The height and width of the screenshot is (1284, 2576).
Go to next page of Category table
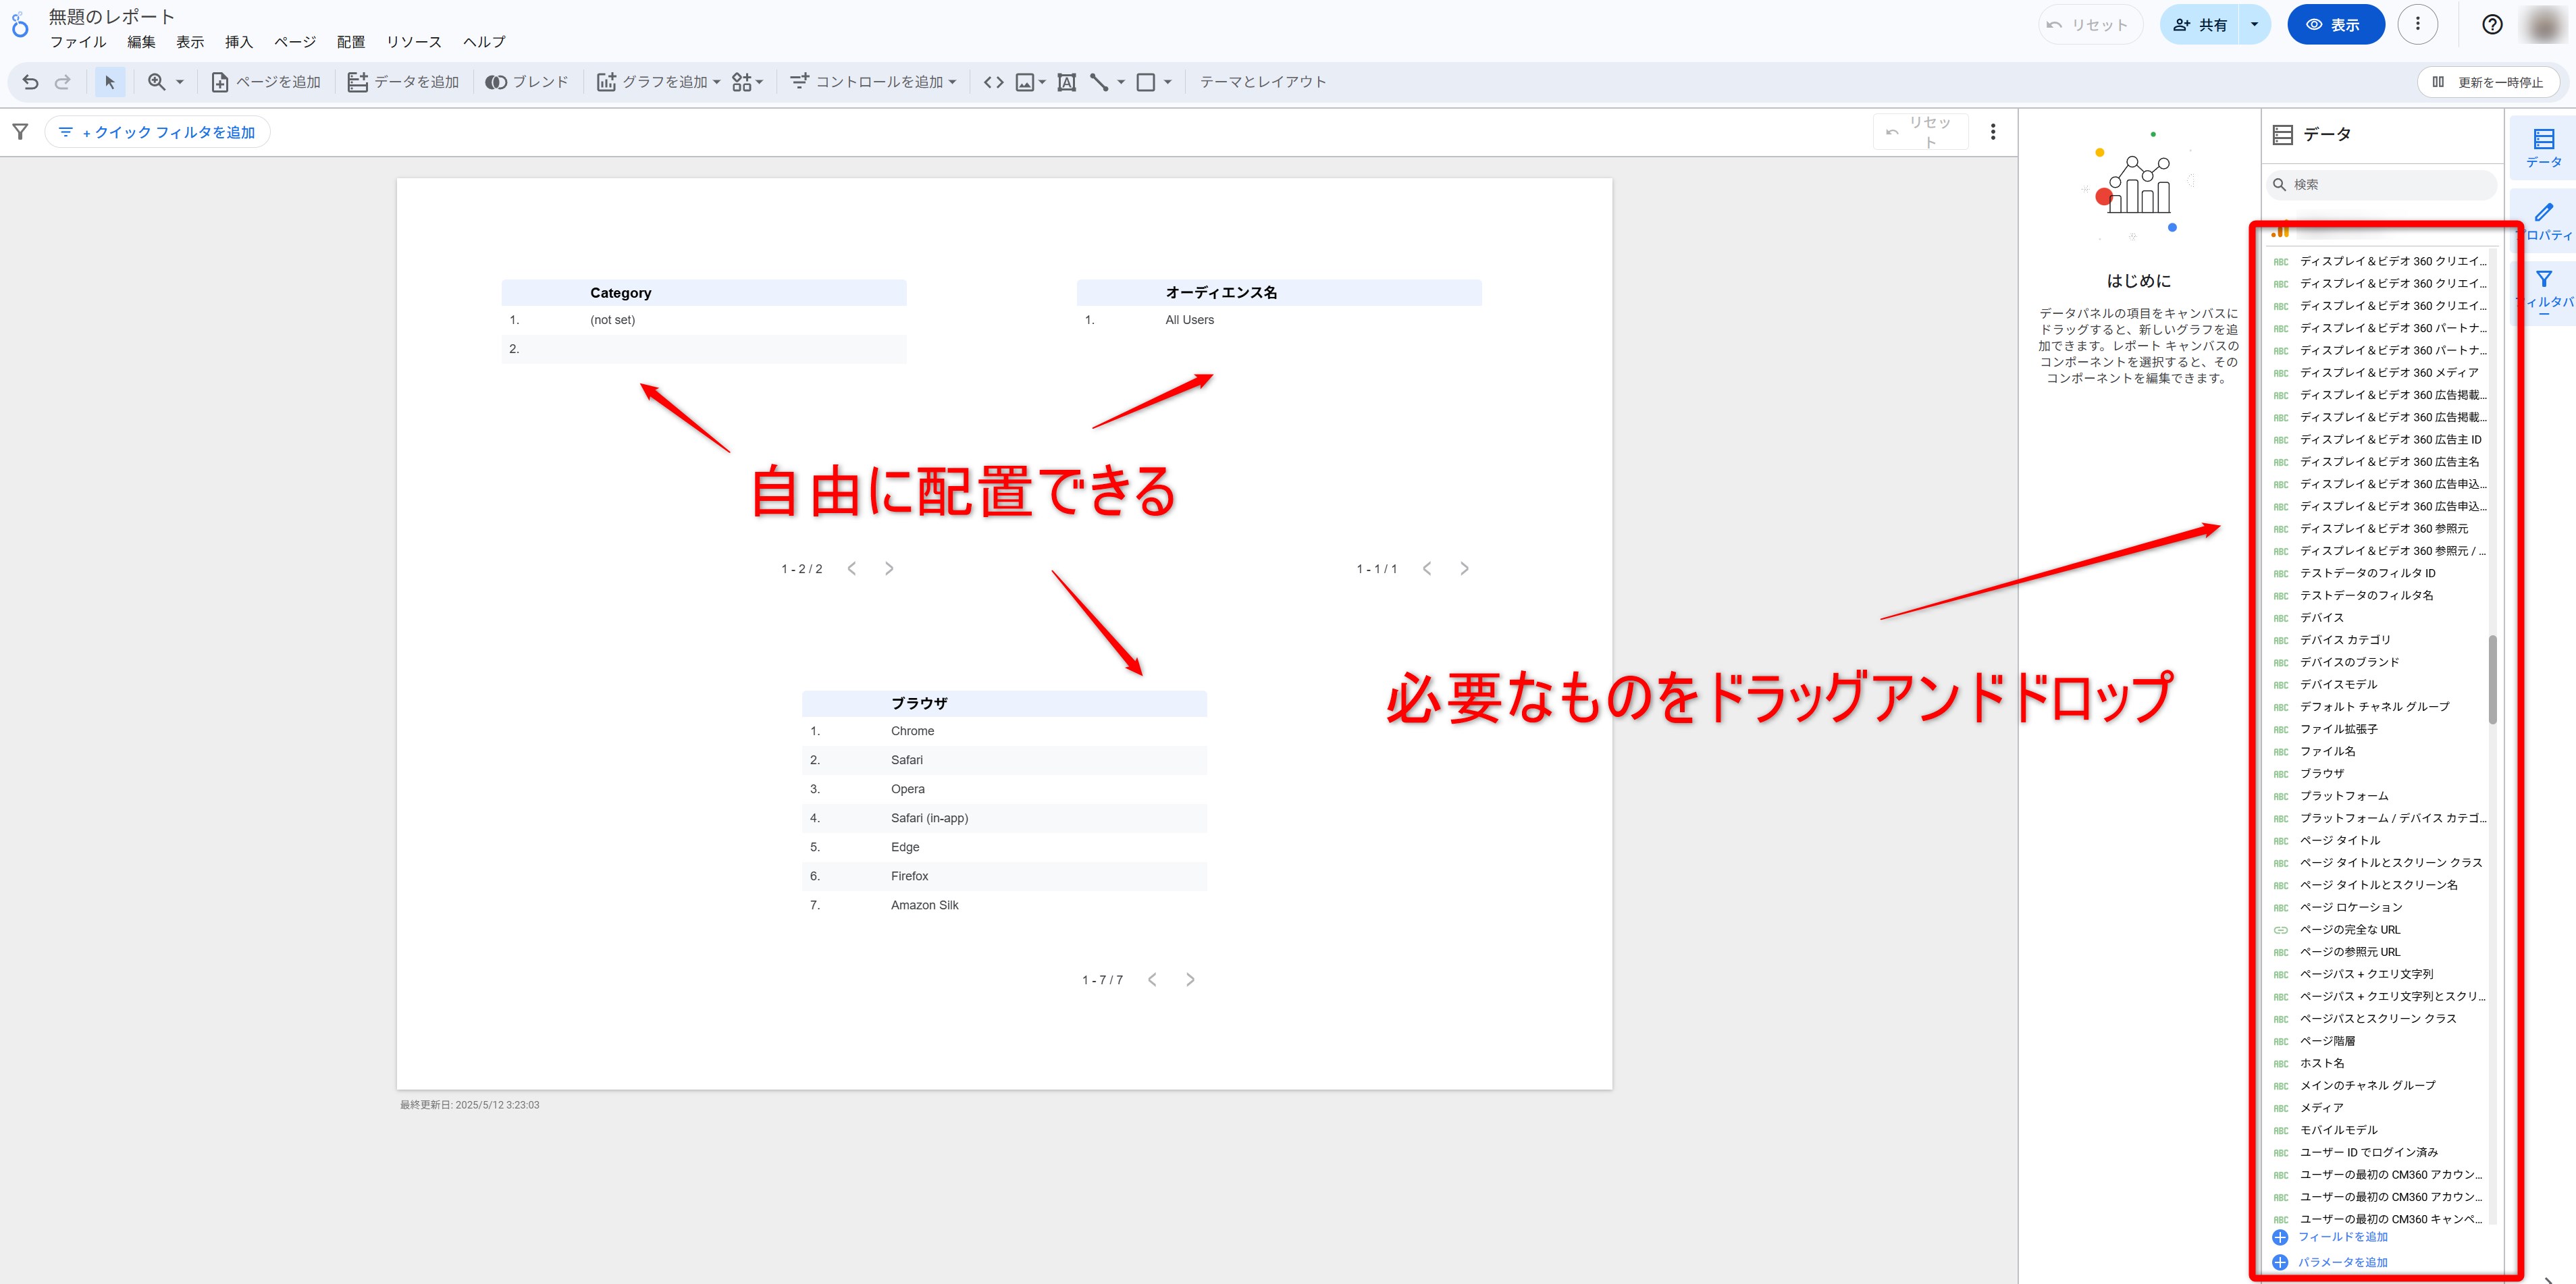[x=889, y=568]
